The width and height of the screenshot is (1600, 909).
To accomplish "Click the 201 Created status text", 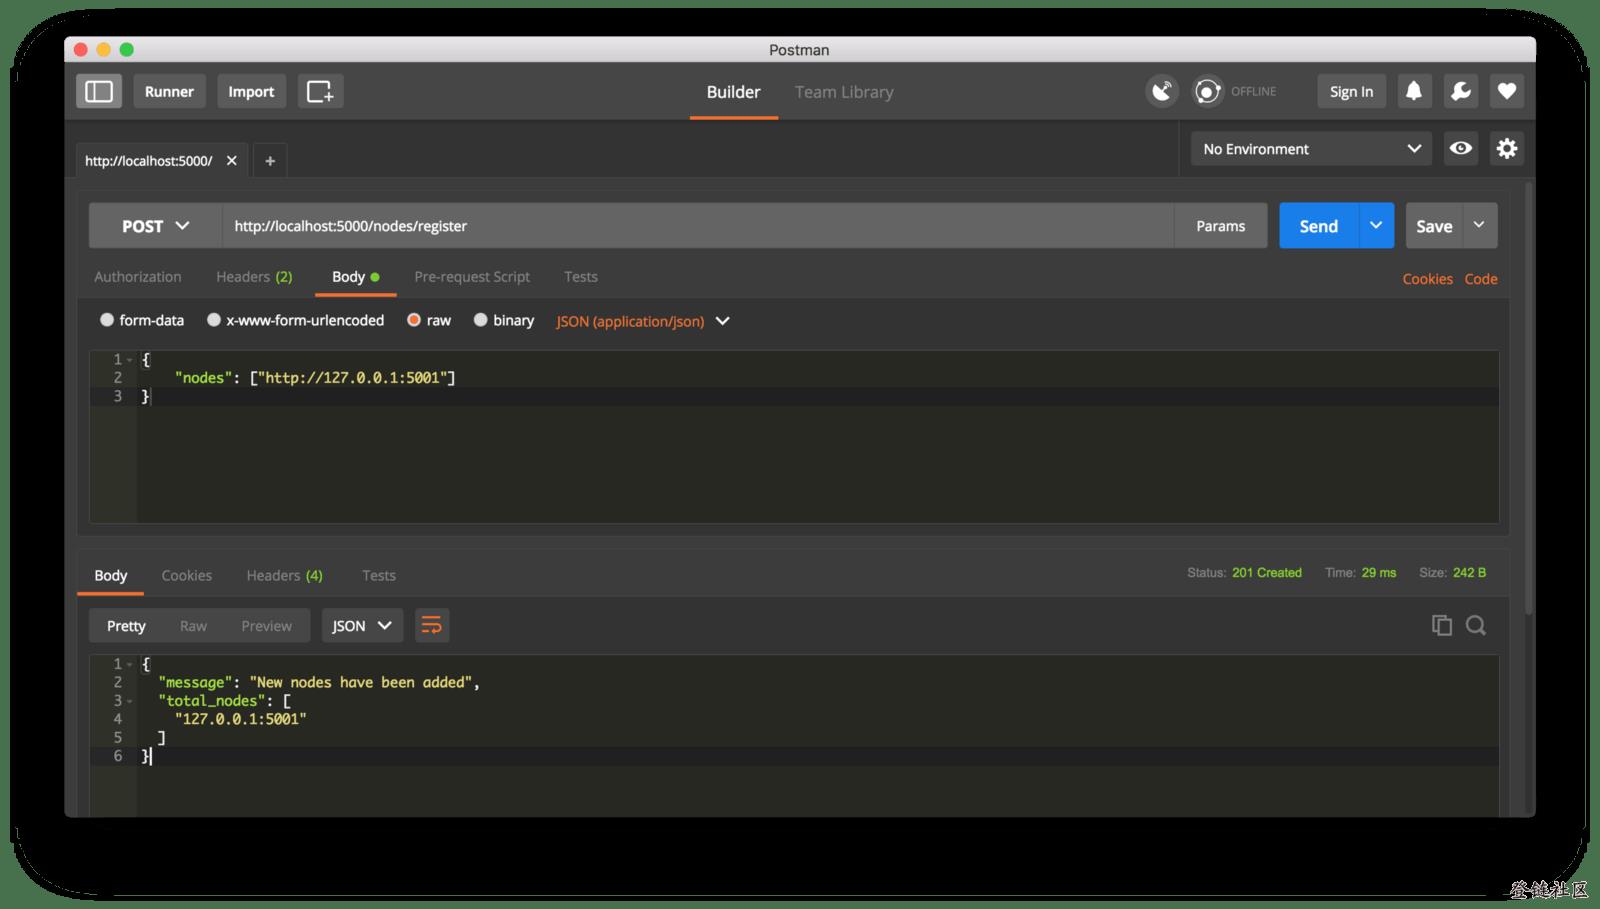I will tap(1267, 573).
